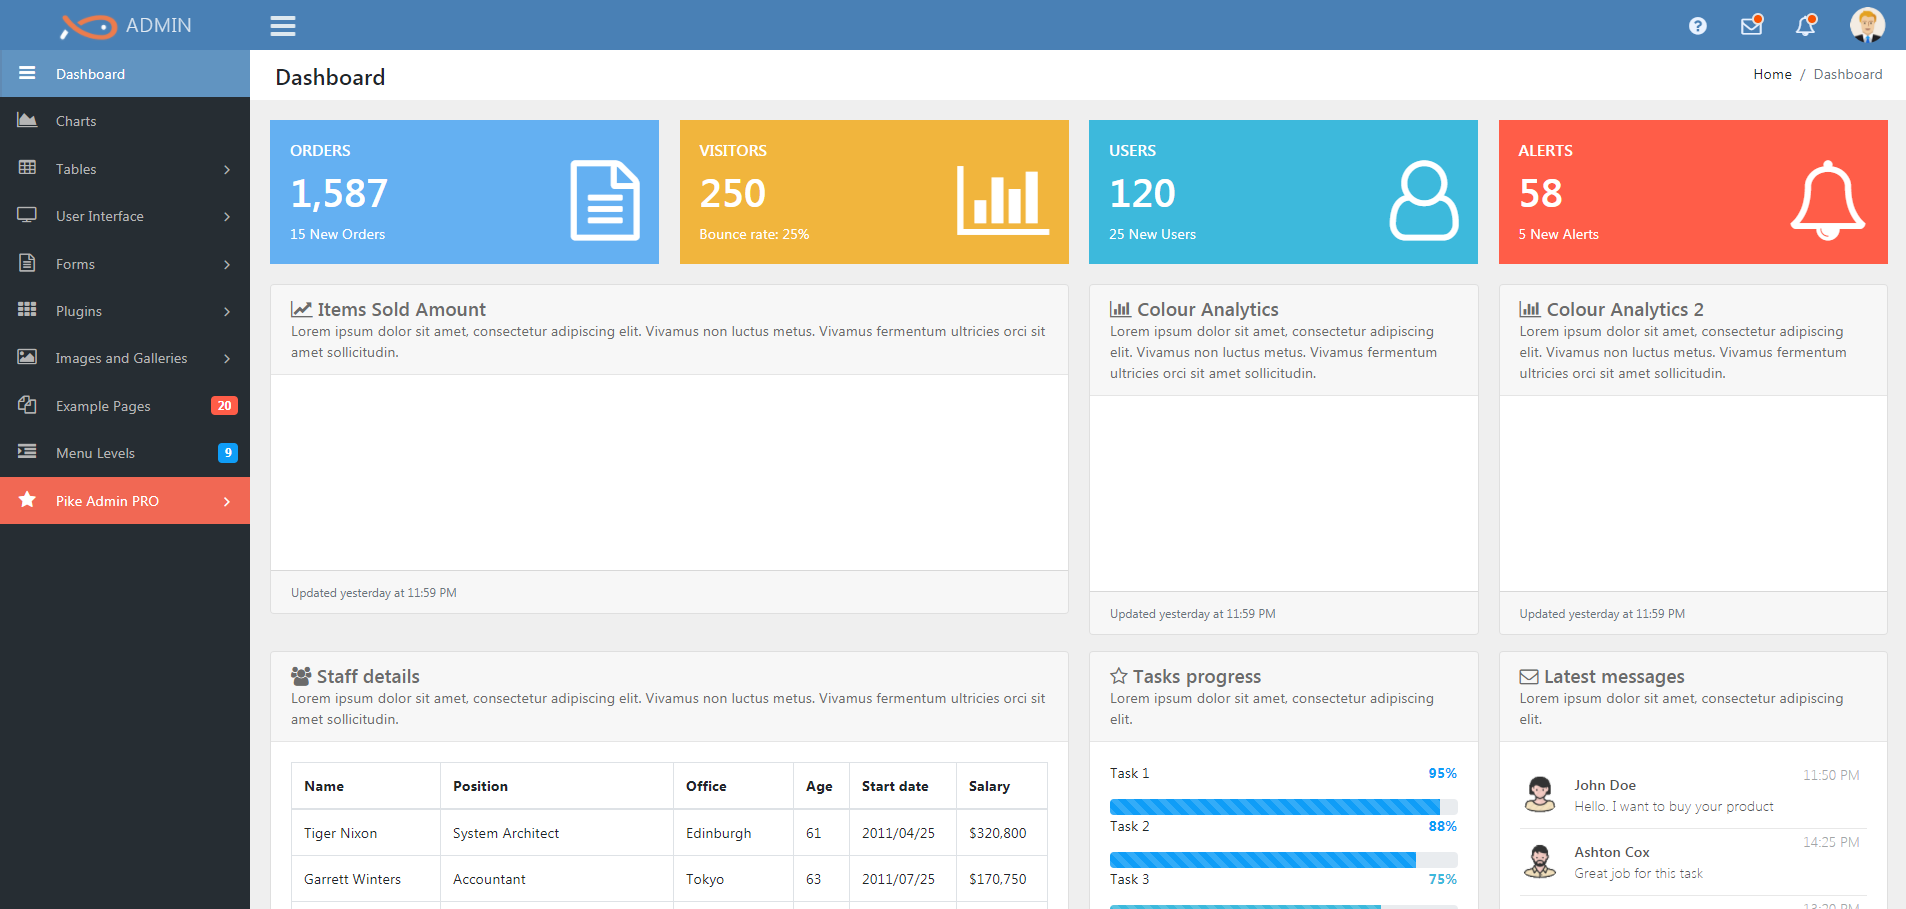Open the Example Pages menu item
This screenshot has width=1906, height=909.
click(125, 406)
